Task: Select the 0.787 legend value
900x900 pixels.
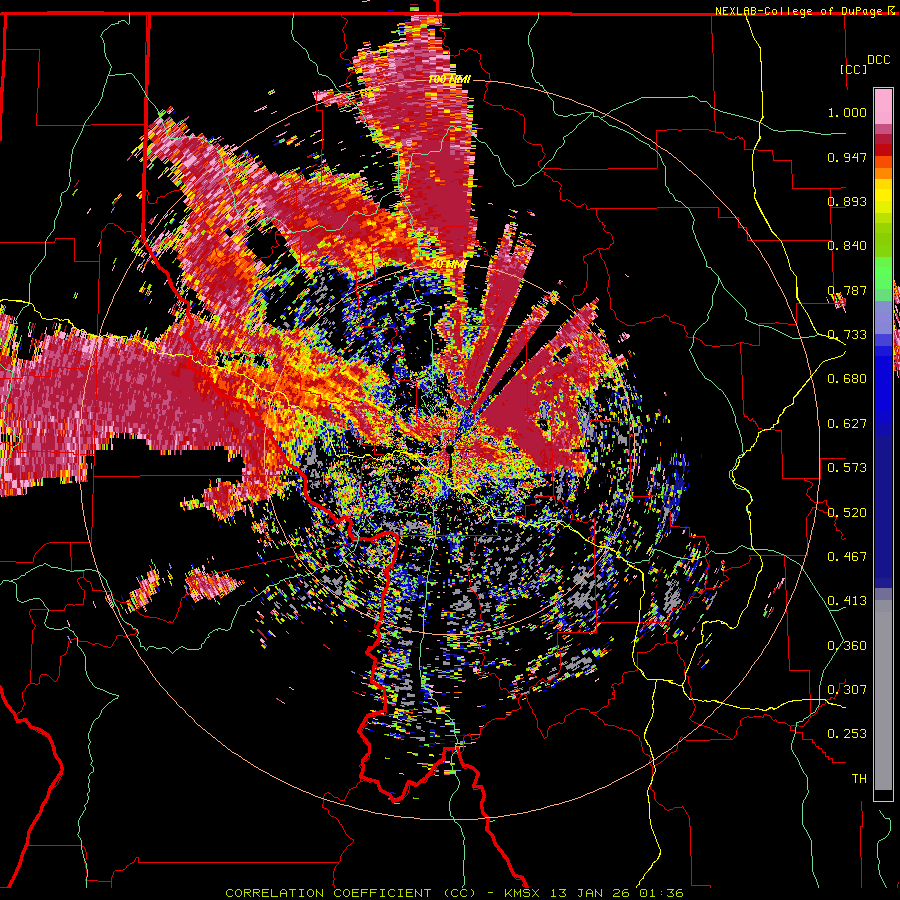Action: click(x=847, y=290)
